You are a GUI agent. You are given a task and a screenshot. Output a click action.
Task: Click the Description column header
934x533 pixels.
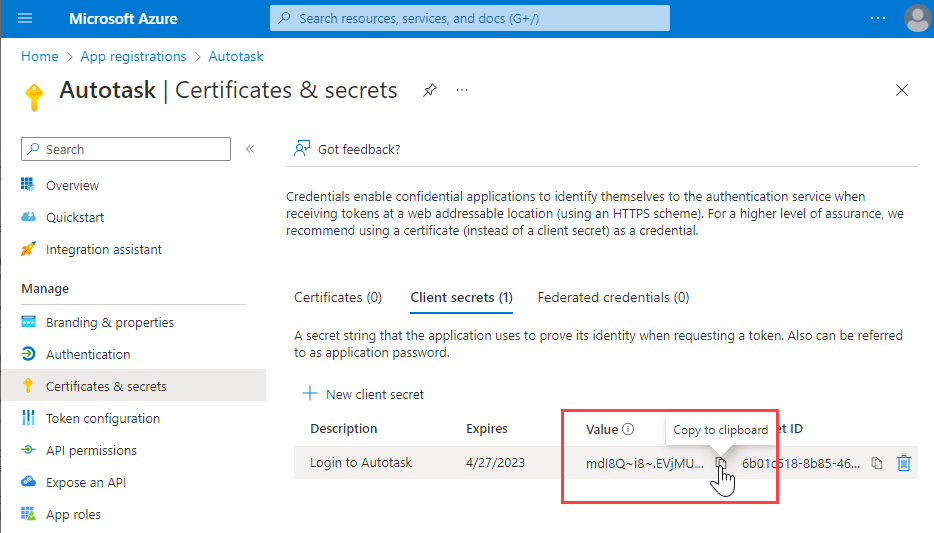pos(344,429)
